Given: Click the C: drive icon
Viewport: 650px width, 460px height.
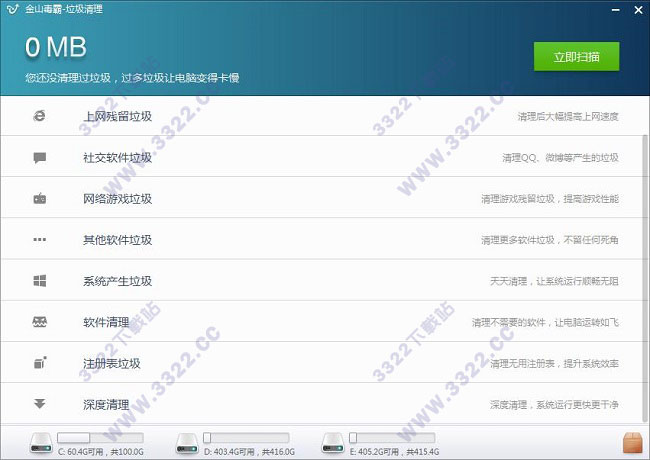Looking at the screenshot, I should pos(41,443).
